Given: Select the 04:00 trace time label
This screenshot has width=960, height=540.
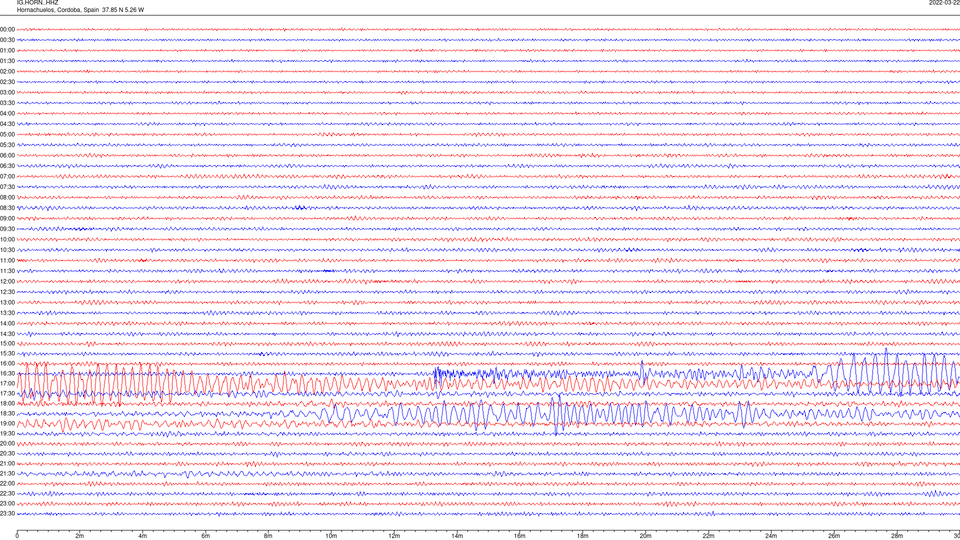Looking at the screenshot, I should pos(7,113).
